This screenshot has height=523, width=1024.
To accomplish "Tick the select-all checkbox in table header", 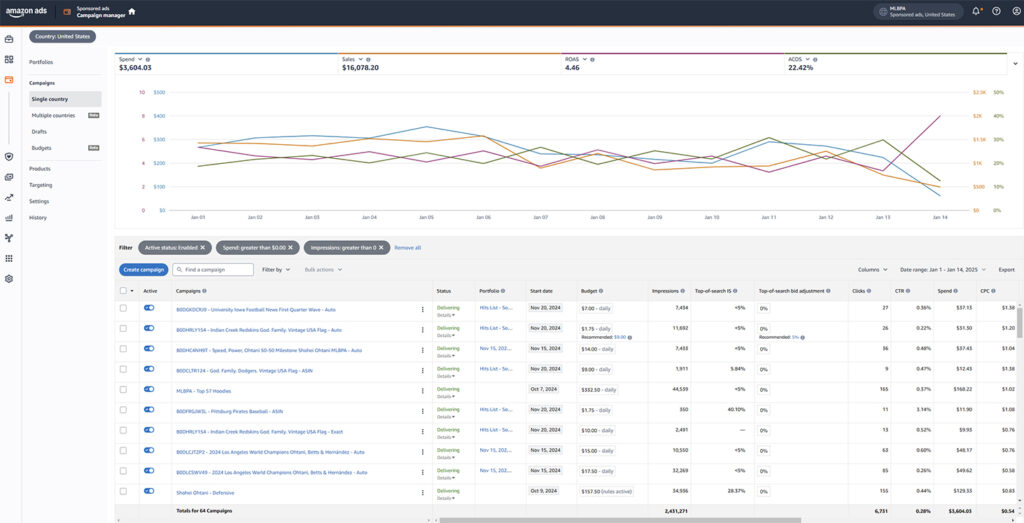I will tap(123, 291).
